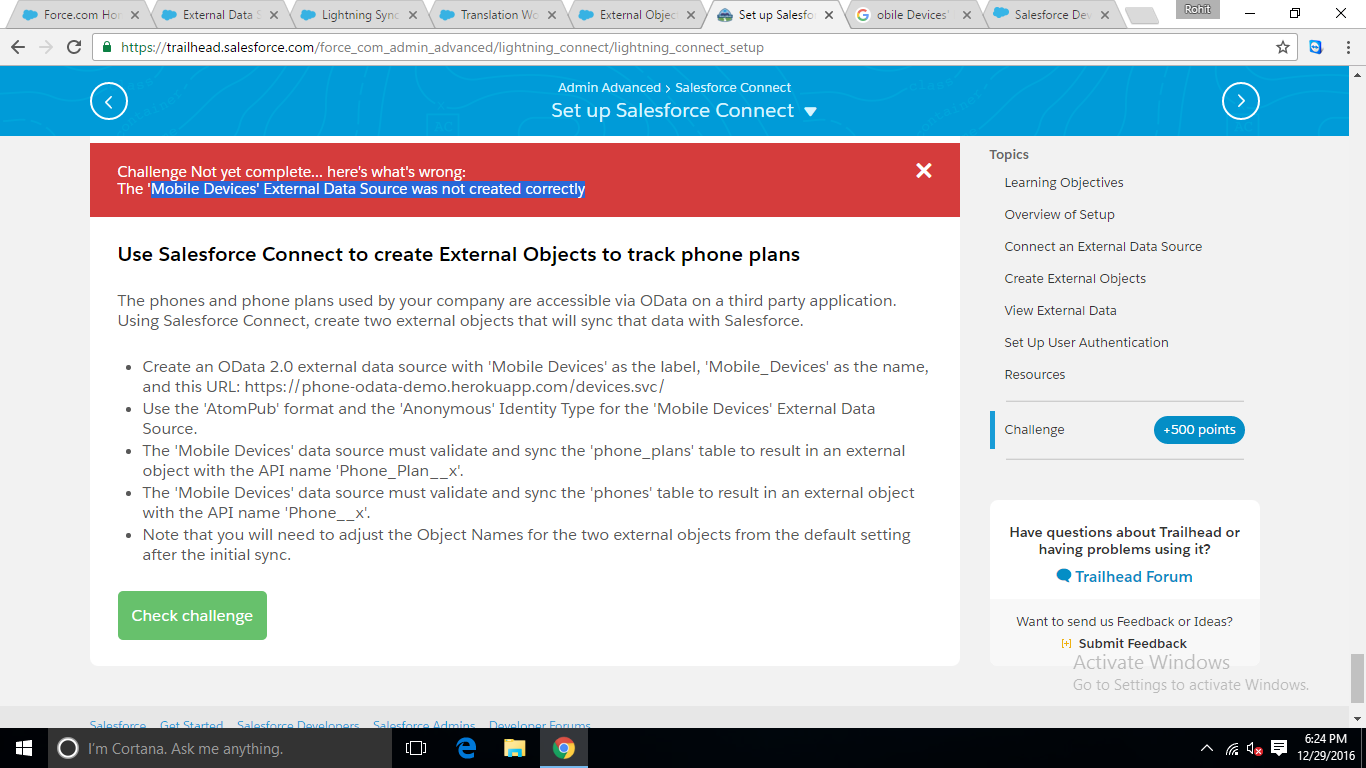This screenshot has width=1366, height=768.
Task: Open the Salesforce Connect breadcrumb link
Action: tap(733, 88)
